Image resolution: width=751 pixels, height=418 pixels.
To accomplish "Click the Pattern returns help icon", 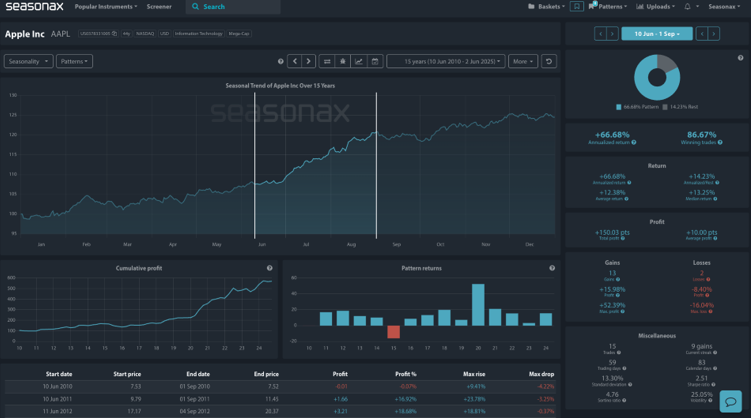I will coord(552,268).
